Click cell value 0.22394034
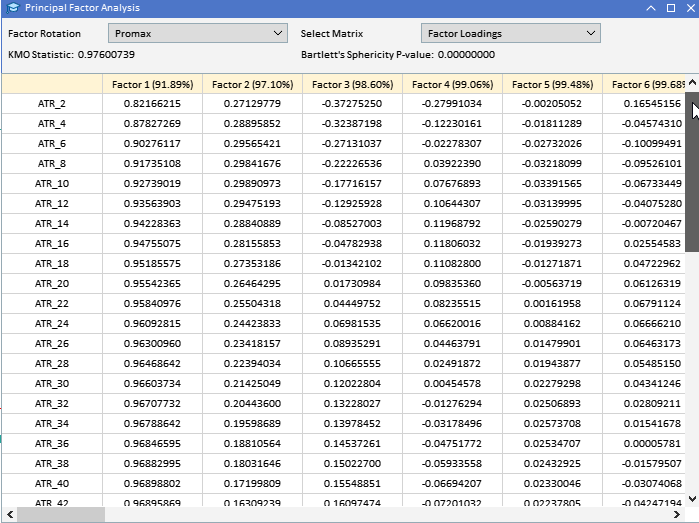This screenshot has width=699, height=523. coord(252,363)
